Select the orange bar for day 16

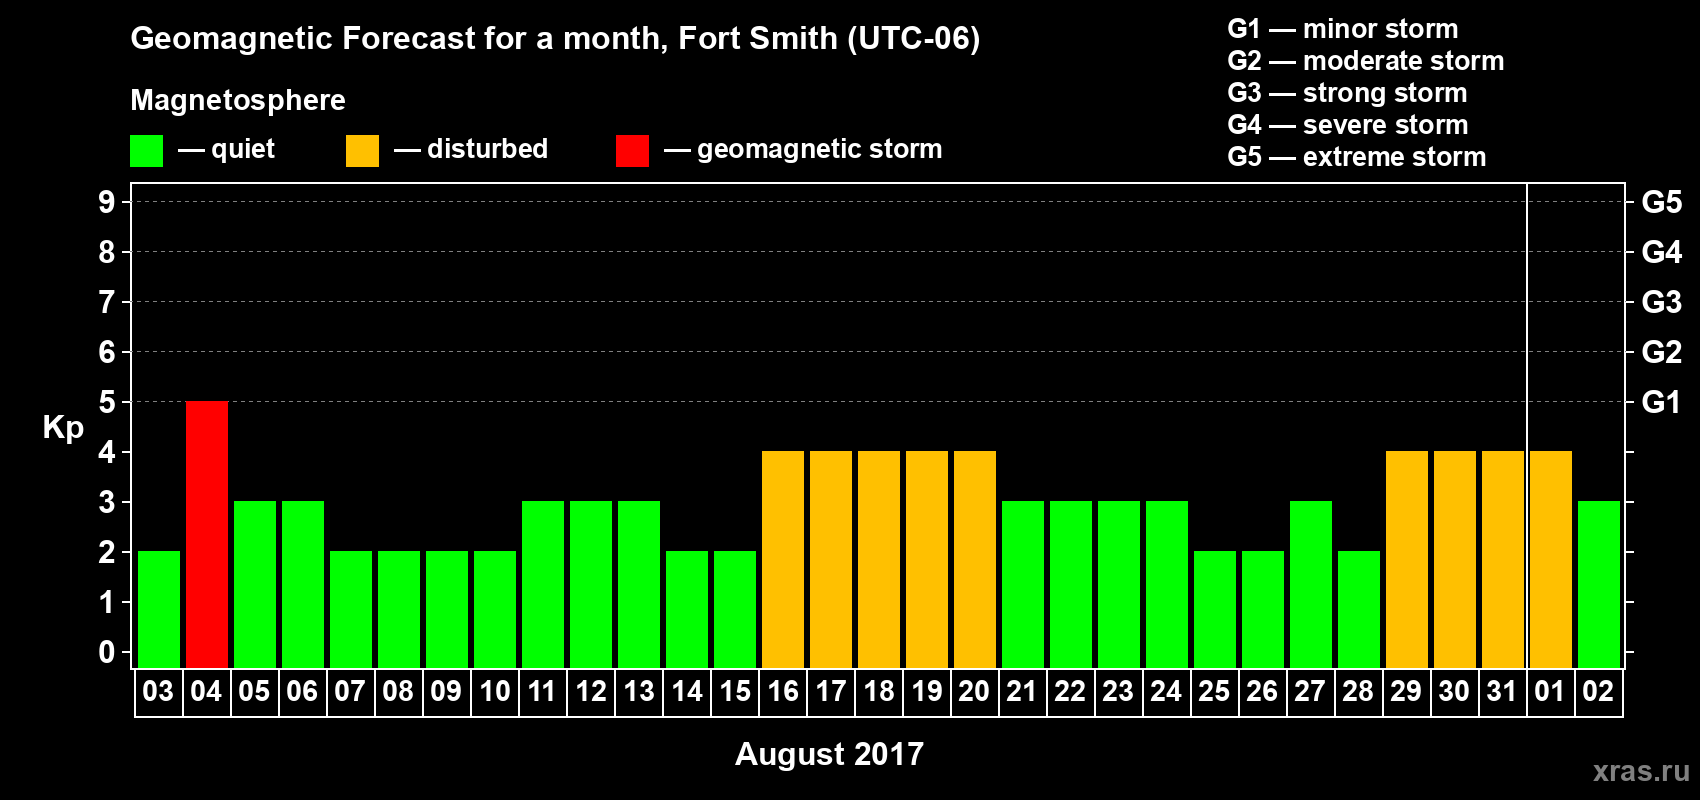click(x=783, y=559)
